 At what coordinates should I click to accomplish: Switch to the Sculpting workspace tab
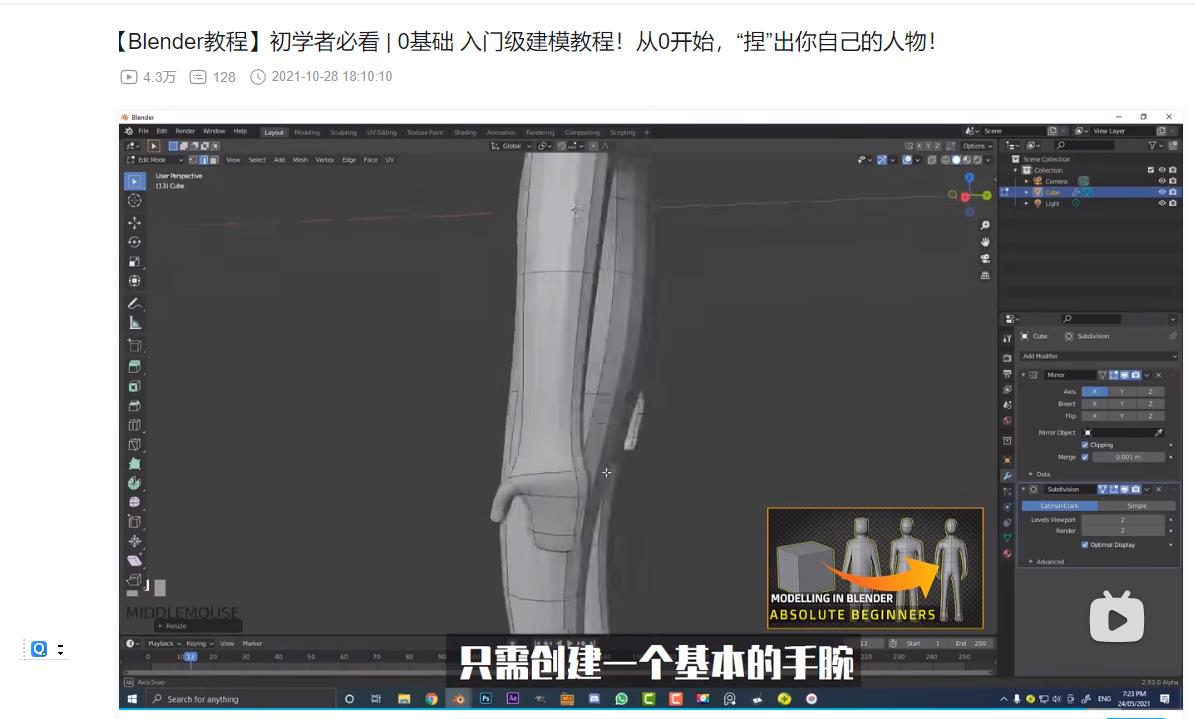[x=343, y=133]
